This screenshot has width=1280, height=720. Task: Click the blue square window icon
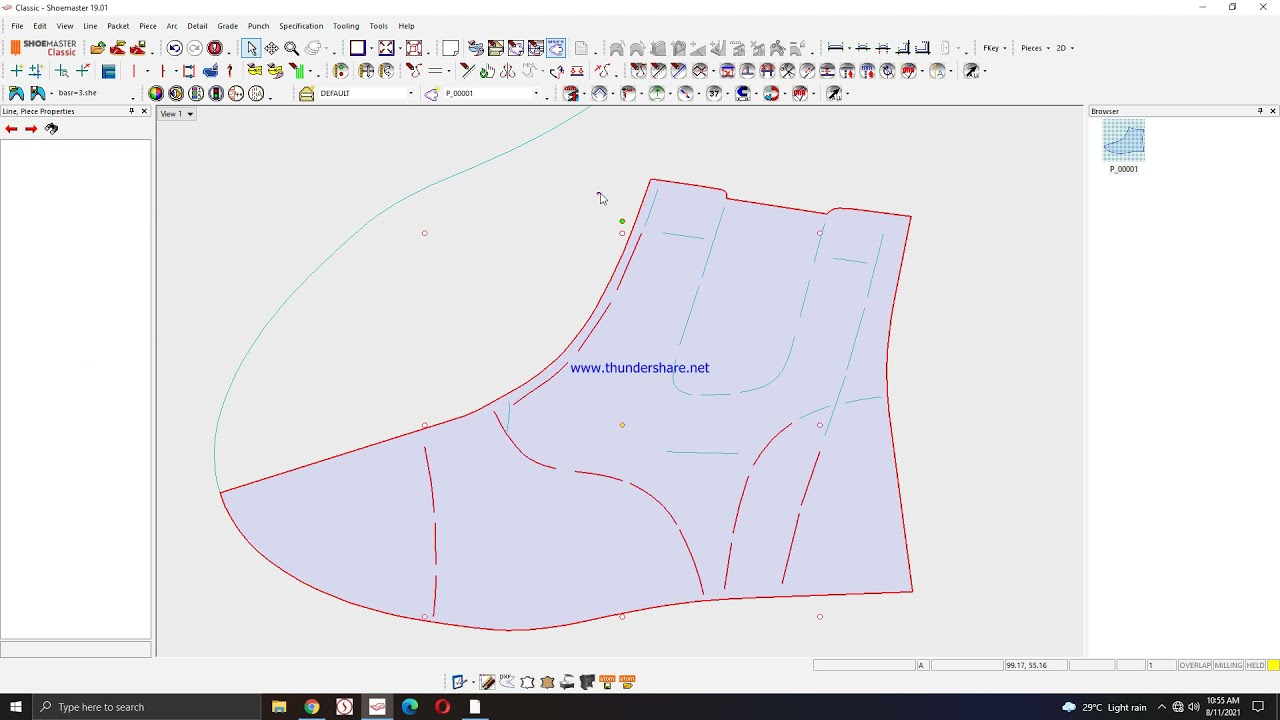[x=357, y=48]
